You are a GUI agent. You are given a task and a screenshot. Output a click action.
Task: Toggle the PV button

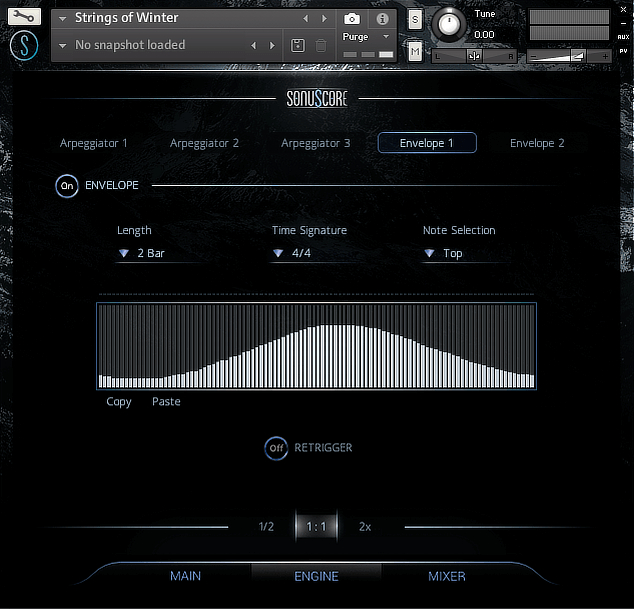pyautogui.click(x=623, y=51)
